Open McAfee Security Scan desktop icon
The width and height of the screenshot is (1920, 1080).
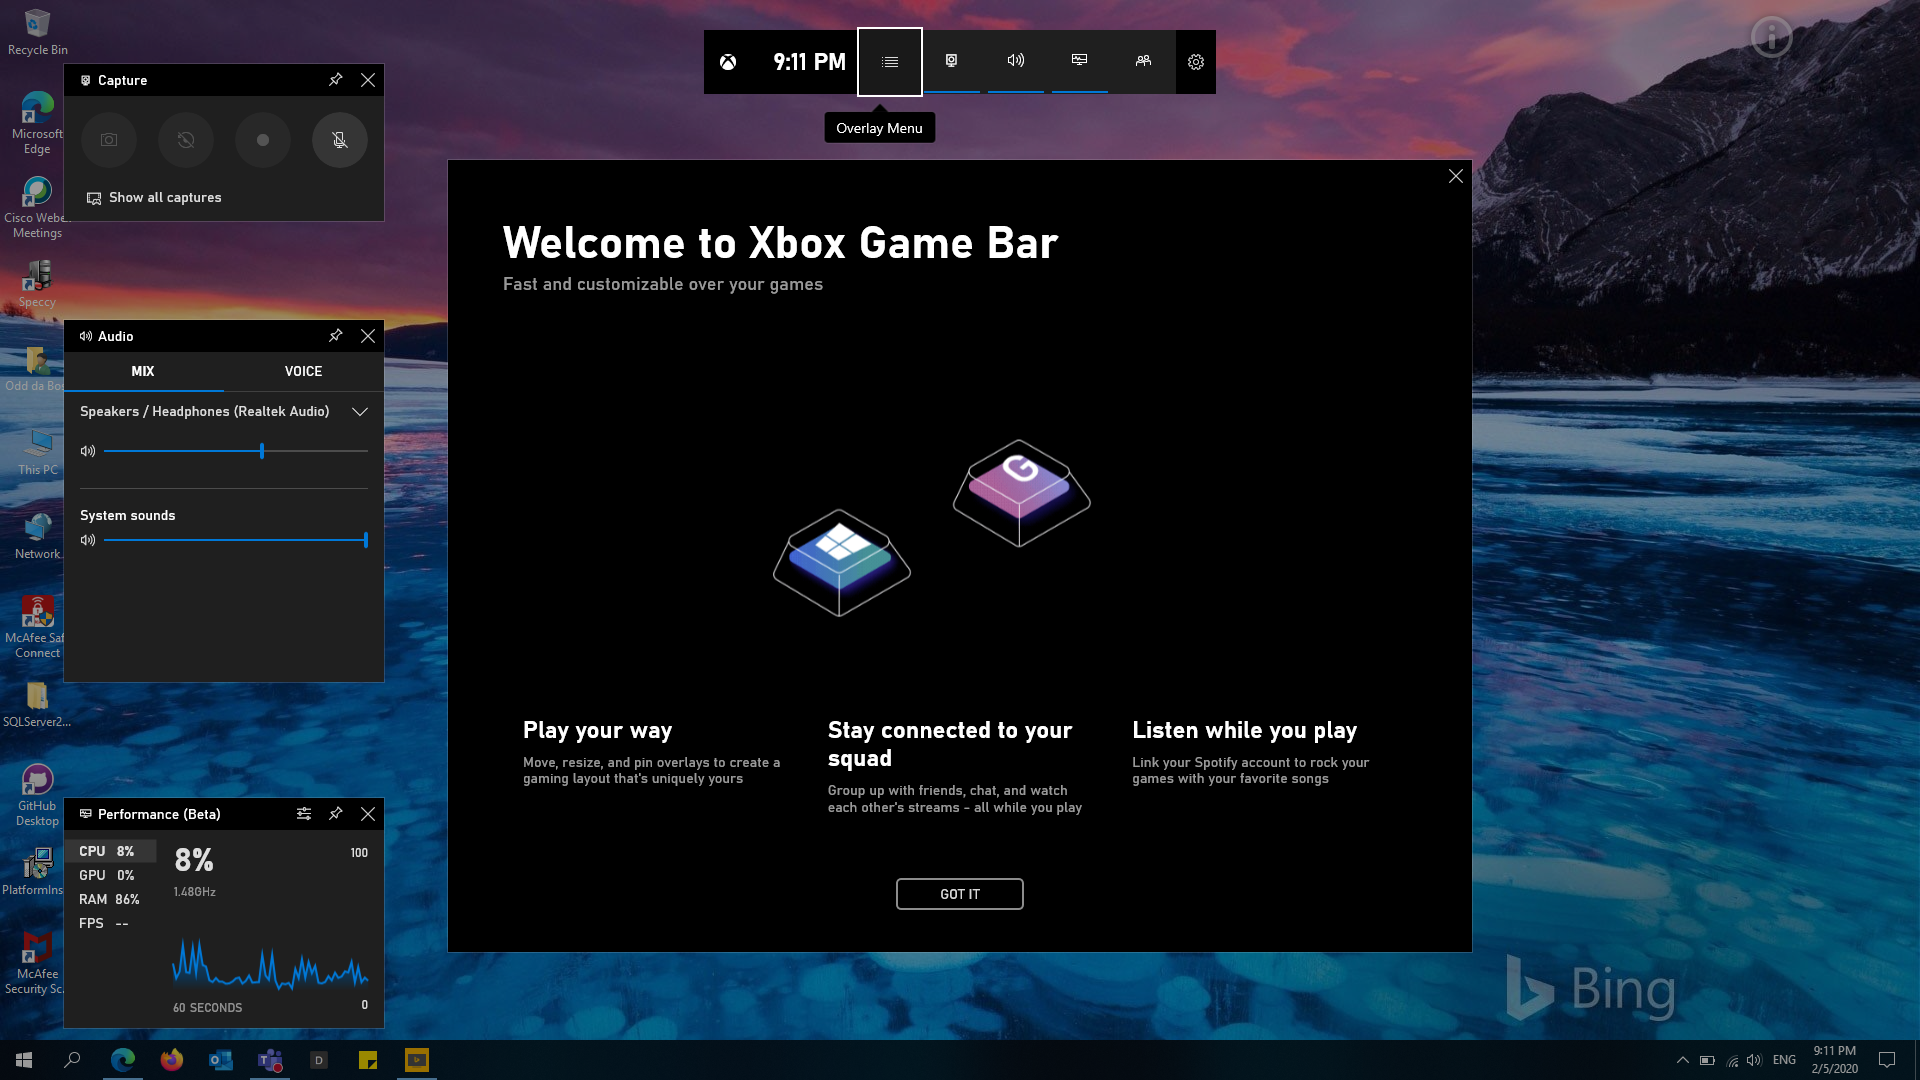click(37, 963)
